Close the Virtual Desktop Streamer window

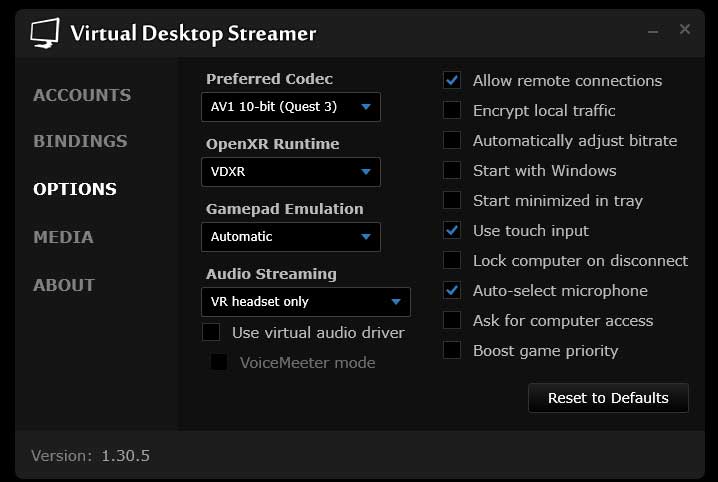pyautogui.click(x=685, y=30)
